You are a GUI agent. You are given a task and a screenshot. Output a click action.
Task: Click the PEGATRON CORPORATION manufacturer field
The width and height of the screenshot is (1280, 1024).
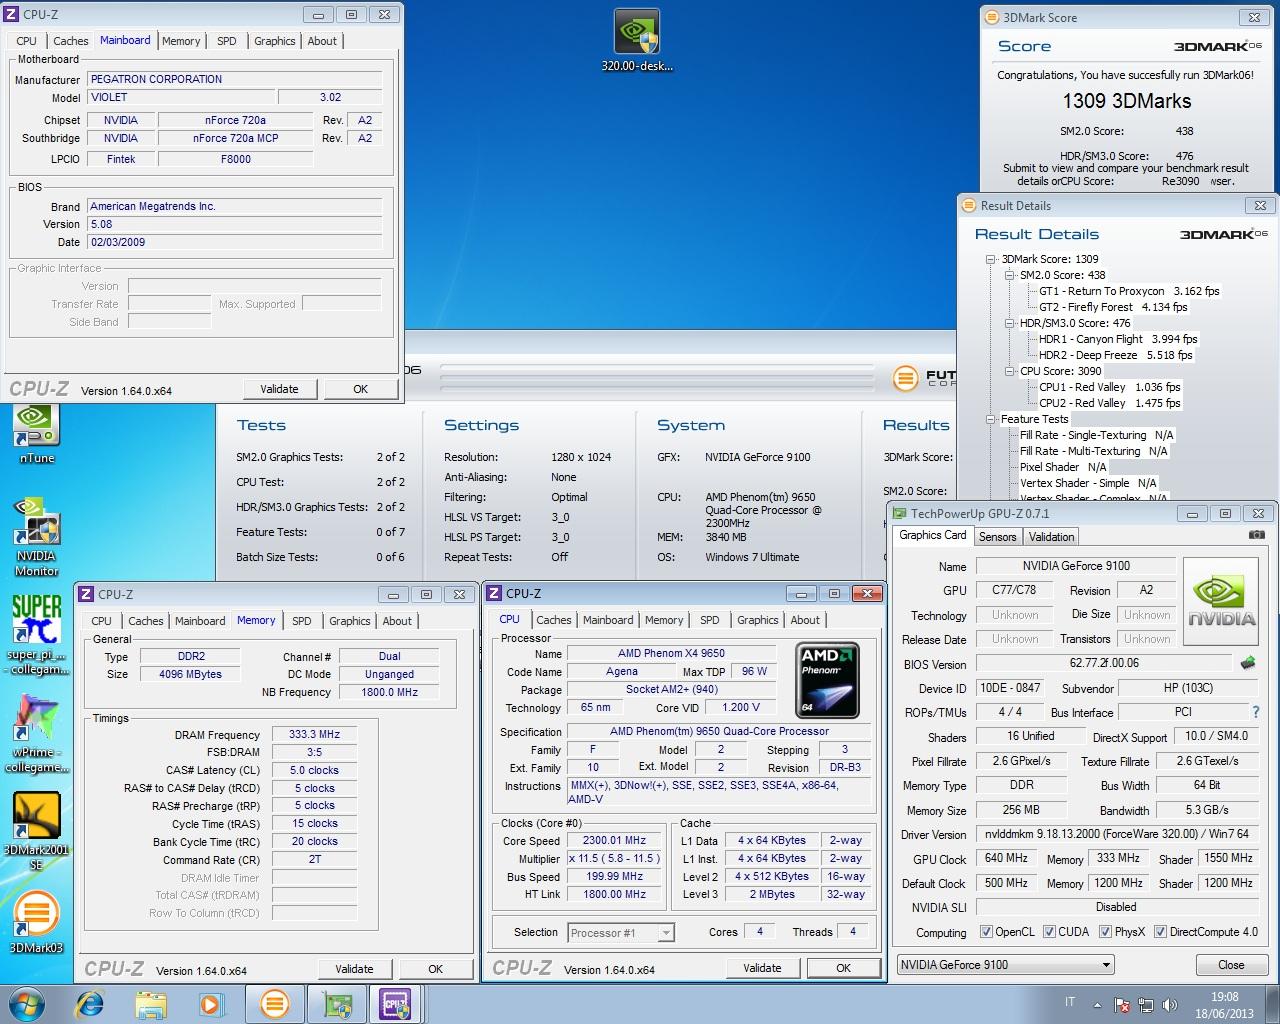point(234,79)
